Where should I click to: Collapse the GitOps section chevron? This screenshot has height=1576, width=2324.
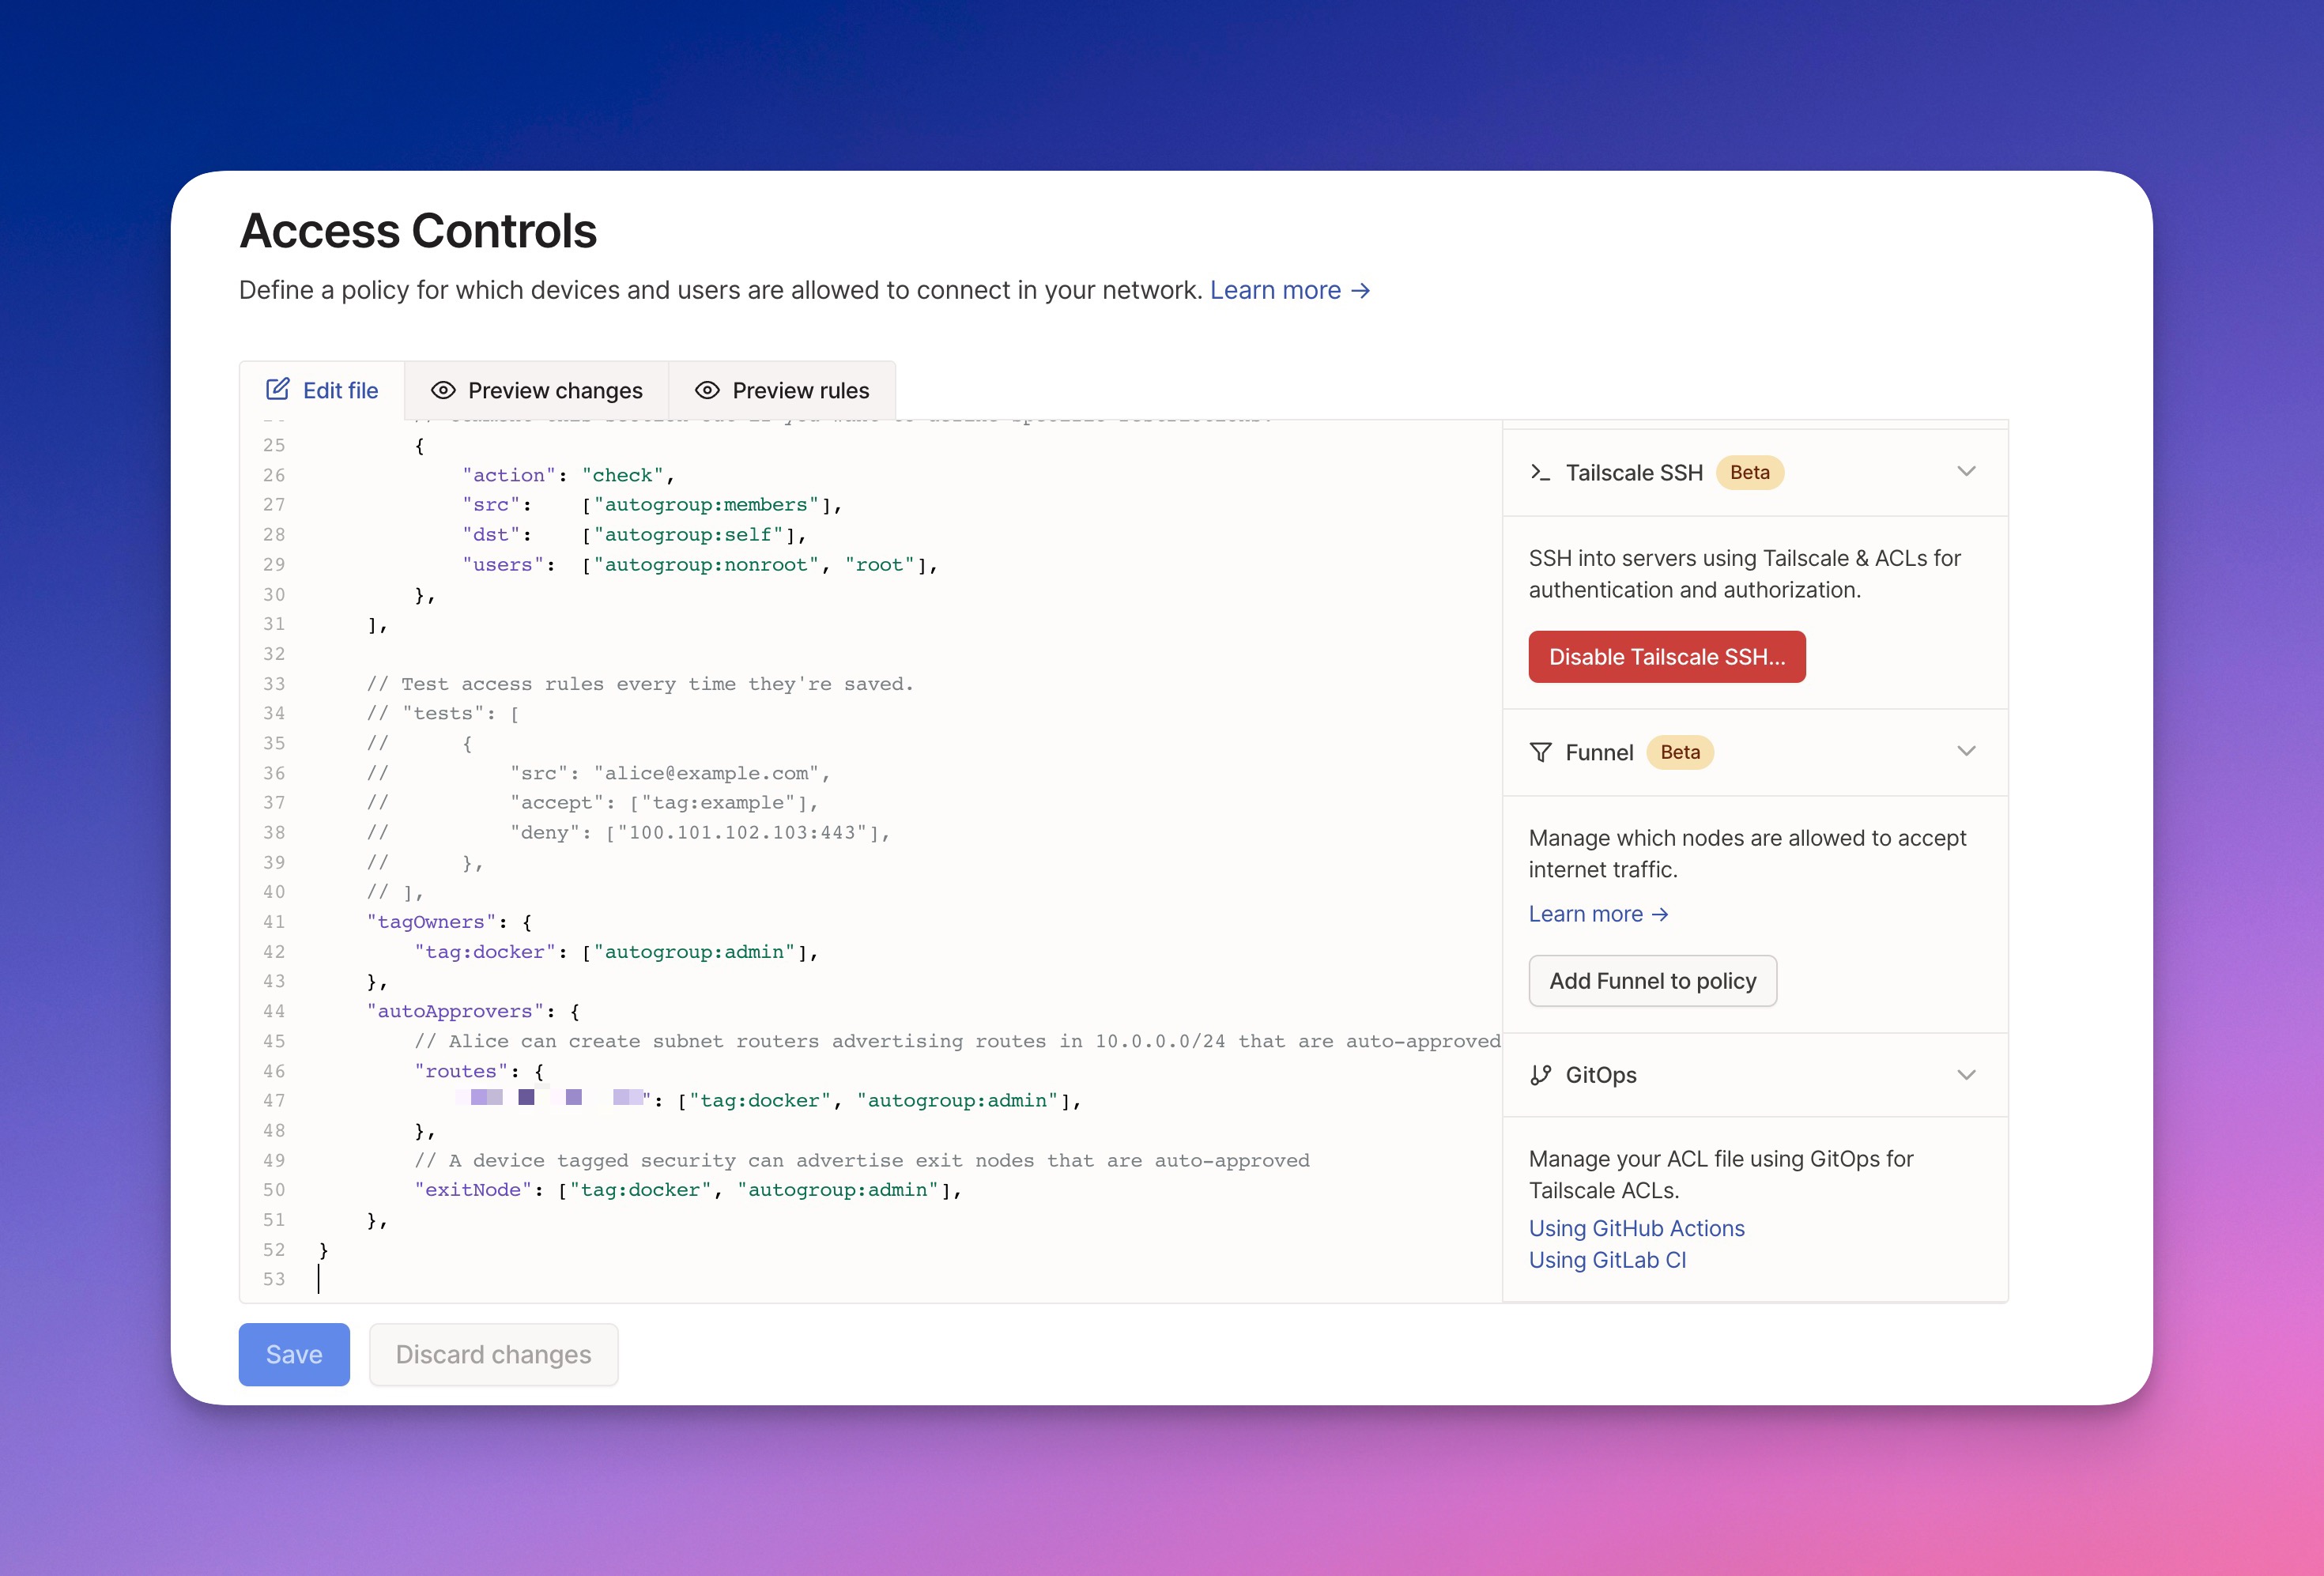coord(1966,1075)
